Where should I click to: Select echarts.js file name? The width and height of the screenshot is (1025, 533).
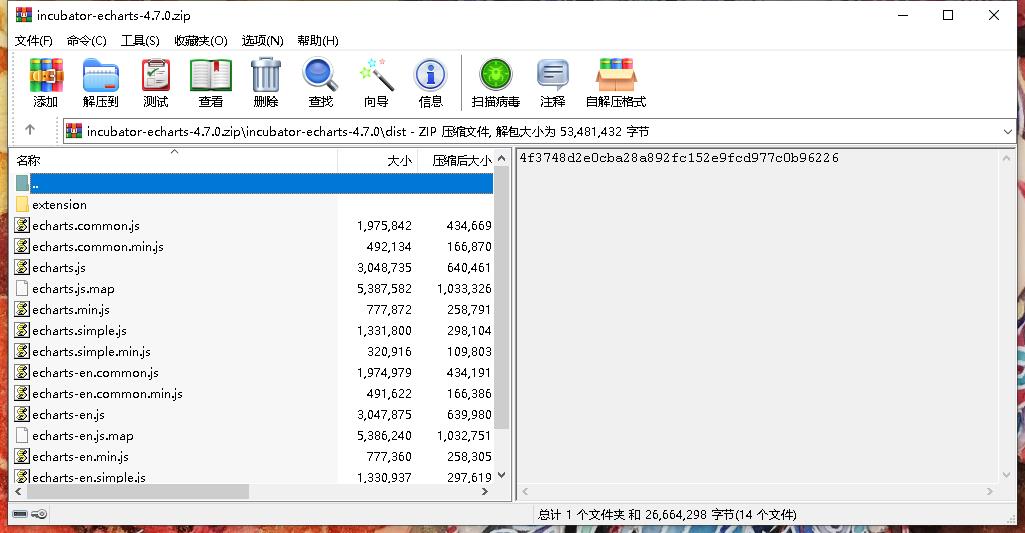(59, 267)
